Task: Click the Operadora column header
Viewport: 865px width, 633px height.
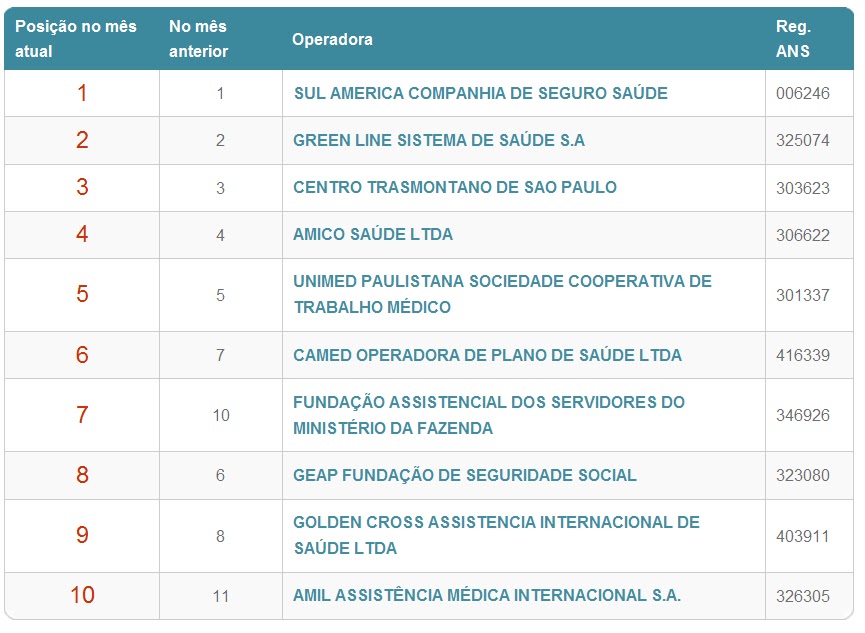Action: coord(332,39)
